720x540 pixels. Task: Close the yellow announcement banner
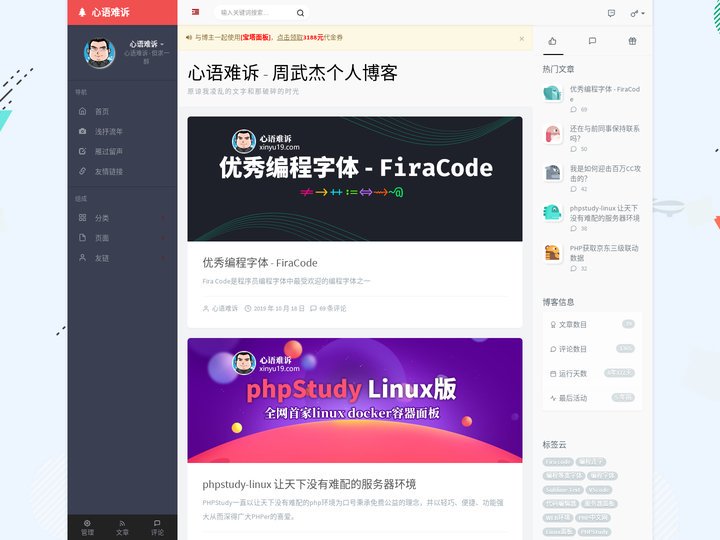coord(522,39)
